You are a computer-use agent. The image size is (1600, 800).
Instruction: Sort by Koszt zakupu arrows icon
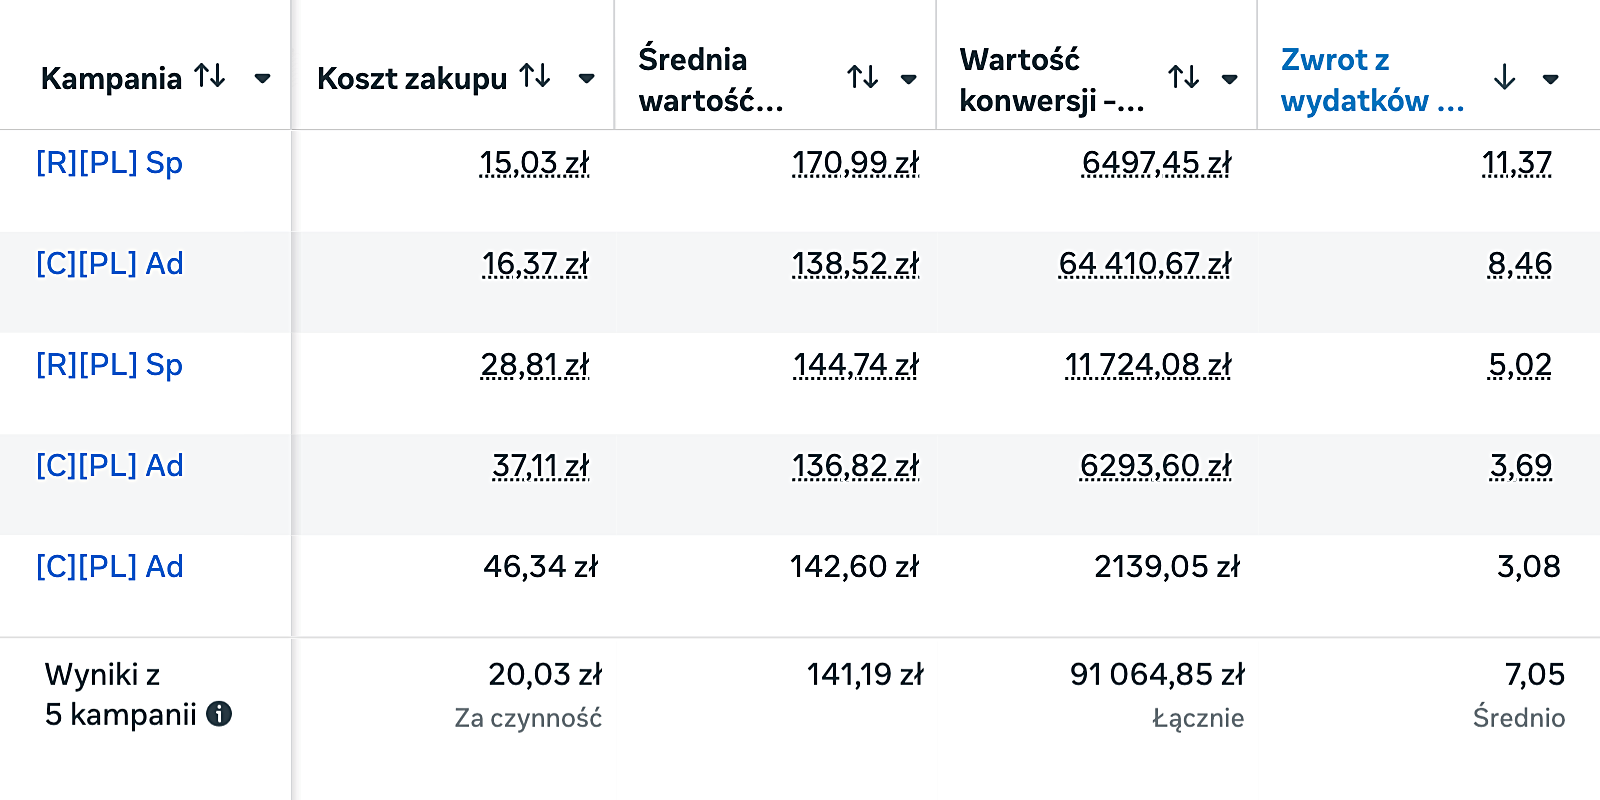pos(535,76)
